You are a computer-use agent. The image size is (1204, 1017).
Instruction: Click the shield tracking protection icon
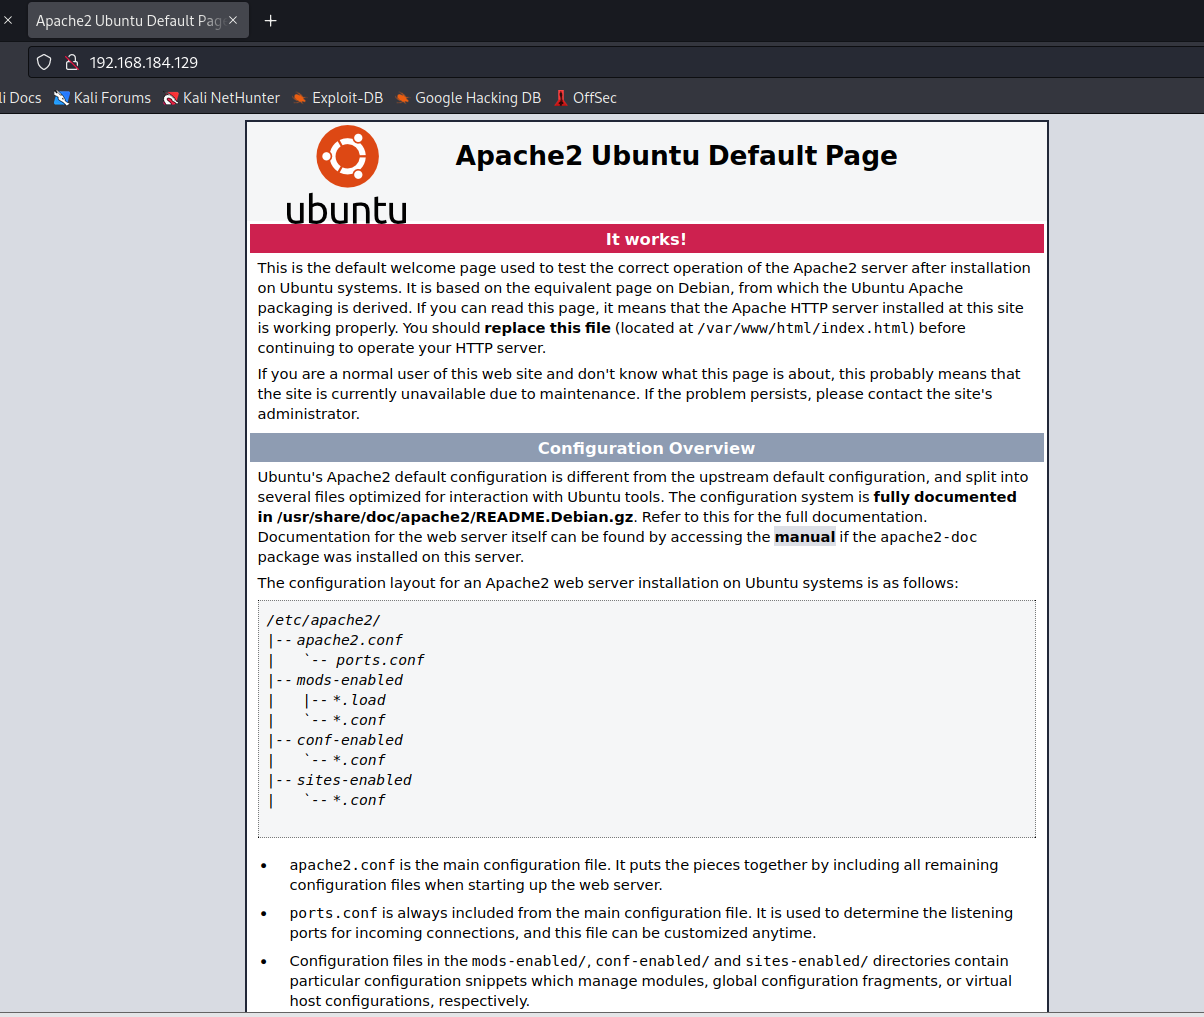[44, 62]
